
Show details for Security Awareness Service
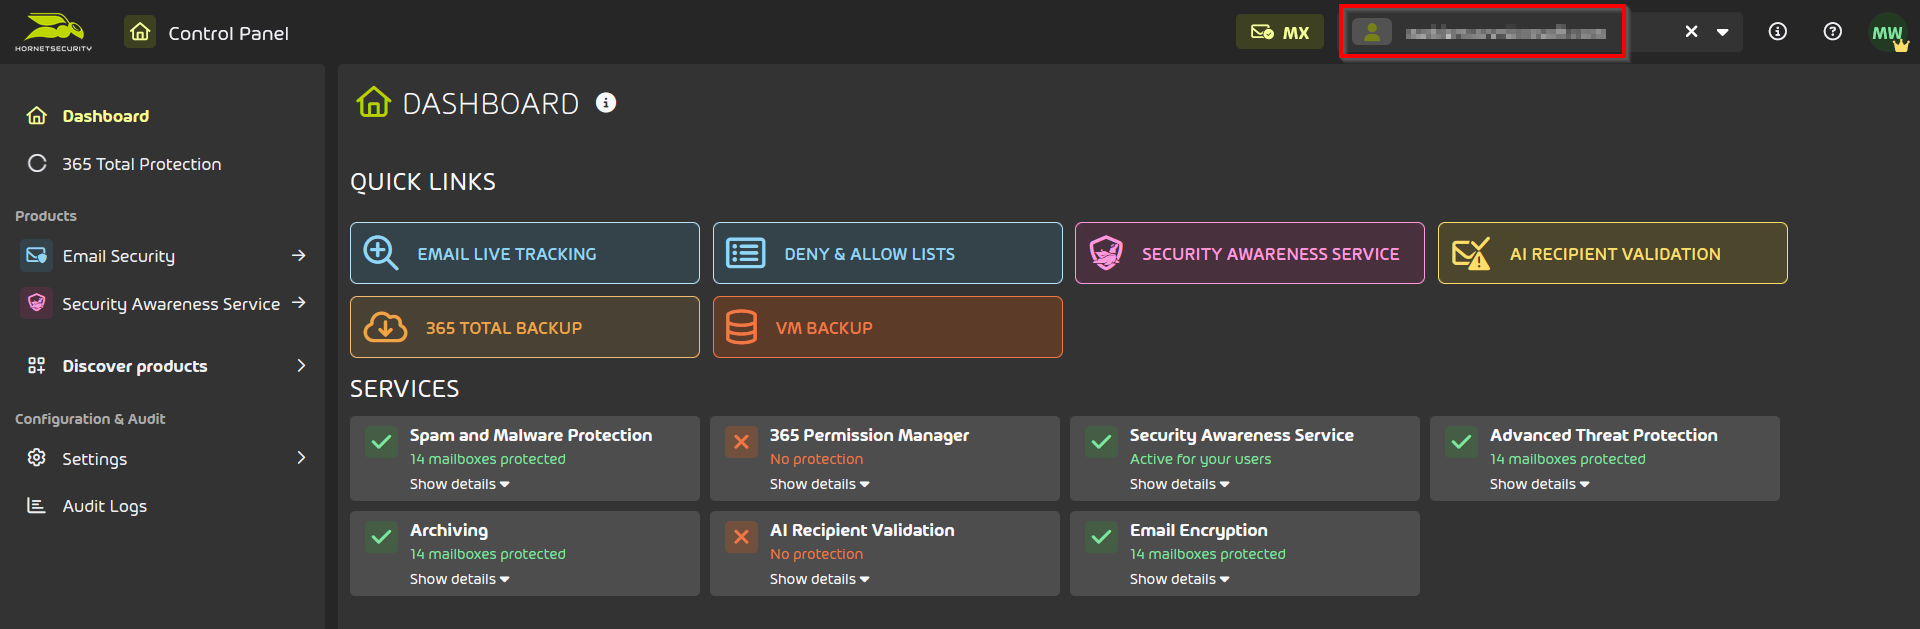[x=1179, y=484]
